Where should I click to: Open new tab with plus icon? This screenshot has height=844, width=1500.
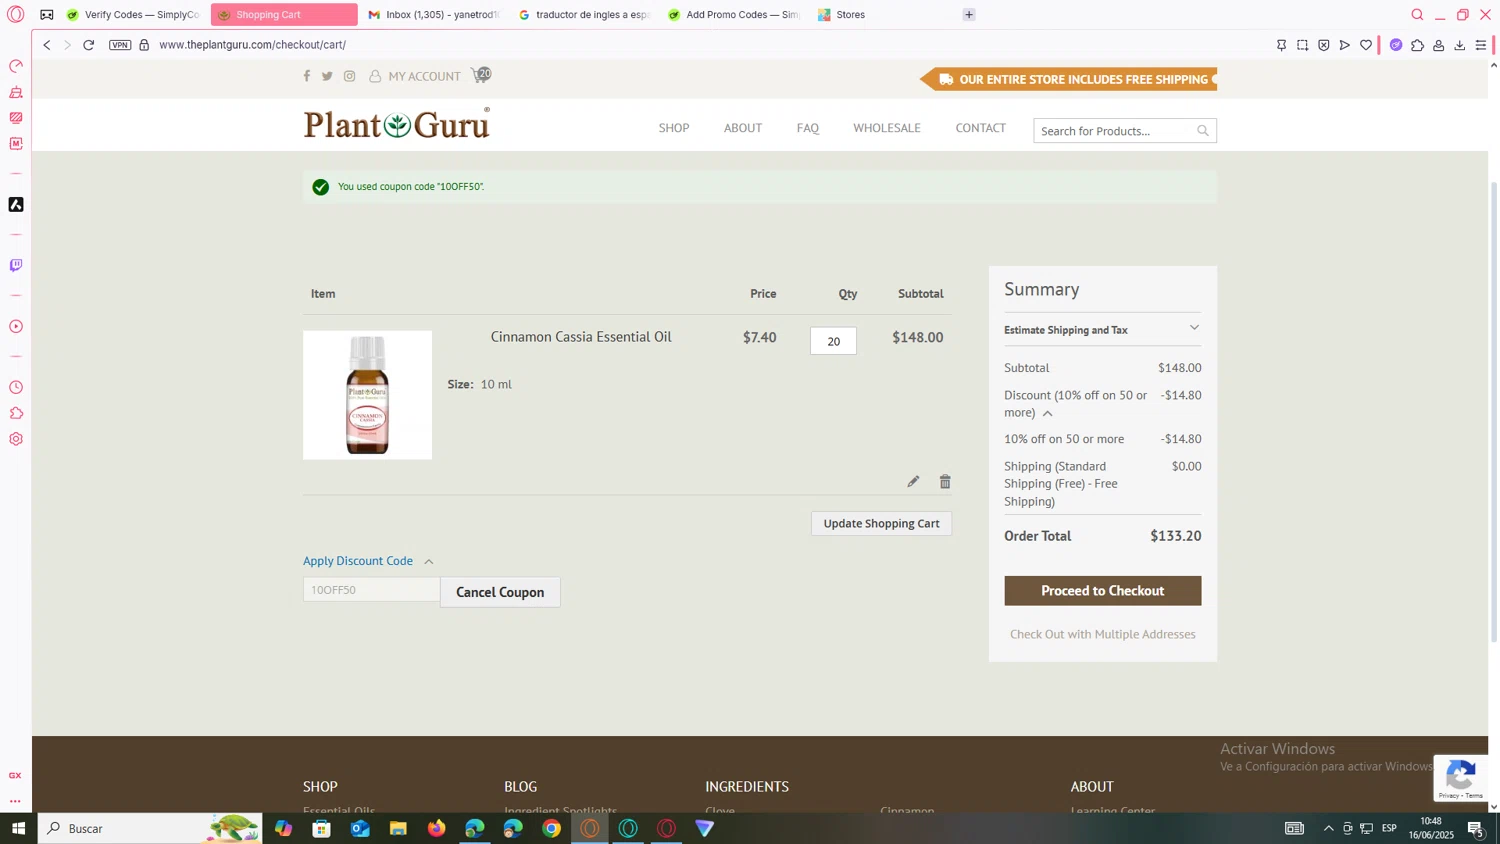(x=969, y=15)
